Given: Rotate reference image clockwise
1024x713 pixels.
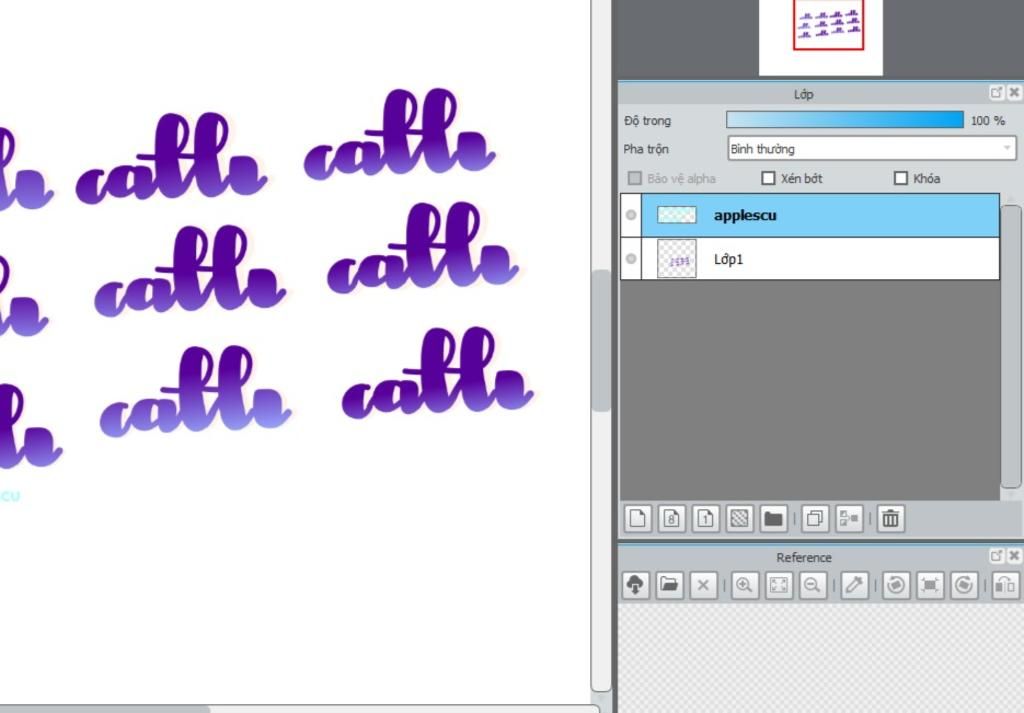Looking at the screenshot, I should coord(964,585).
